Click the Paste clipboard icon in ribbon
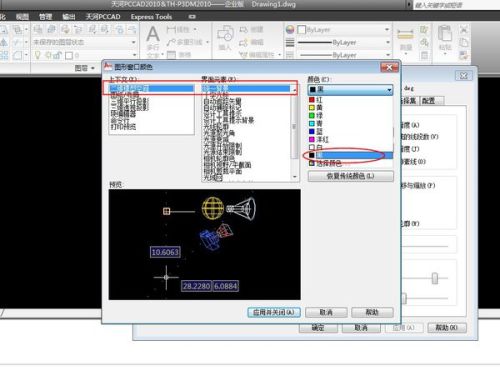Screen dimensions: 500x371 (445, 34)
